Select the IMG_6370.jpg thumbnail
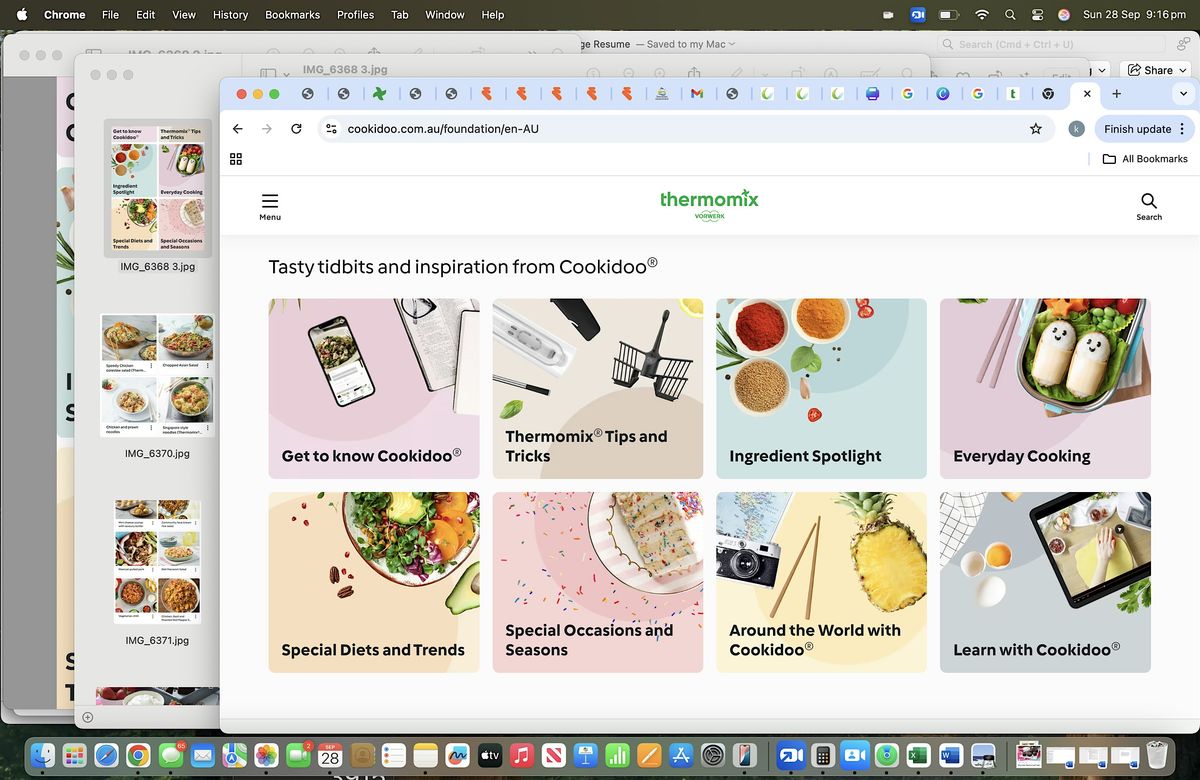Image resolution: width=1200 pixels, height=780 pixels. [x=157, y=376]
